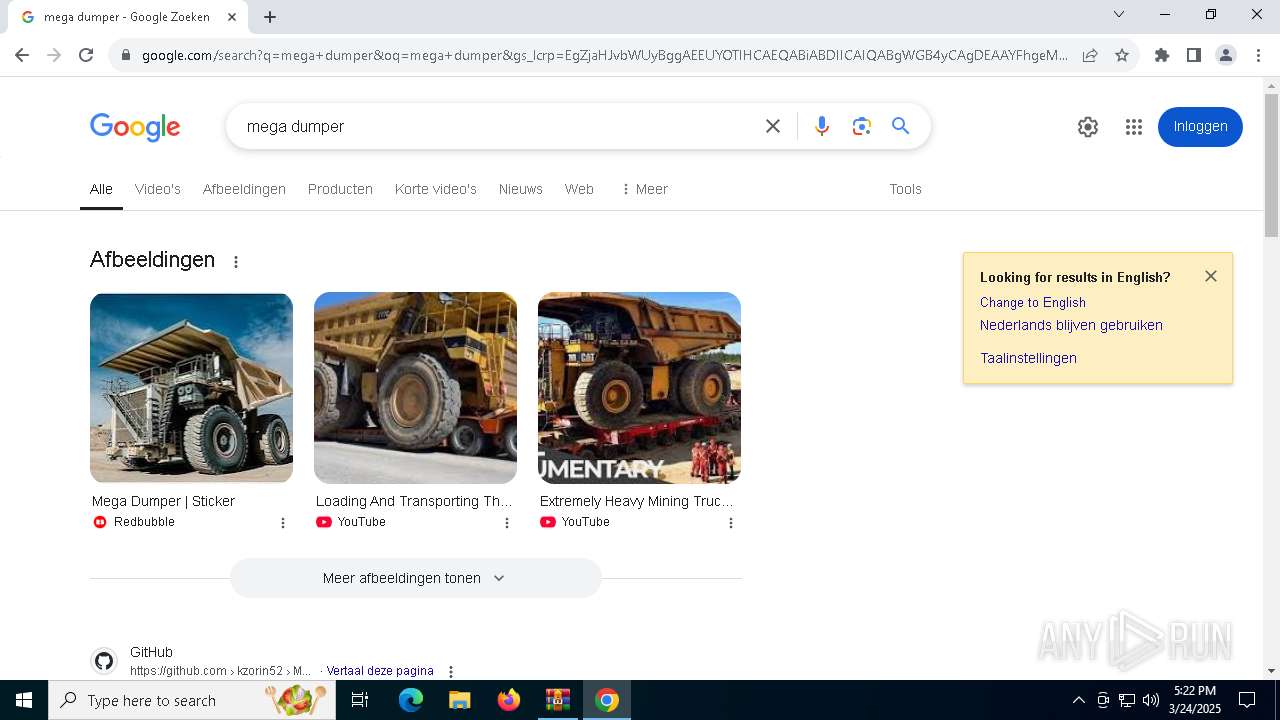The image size is (1280, 720).
Task: Open options for Mega Dumper Sticker result
Action: 283,523
